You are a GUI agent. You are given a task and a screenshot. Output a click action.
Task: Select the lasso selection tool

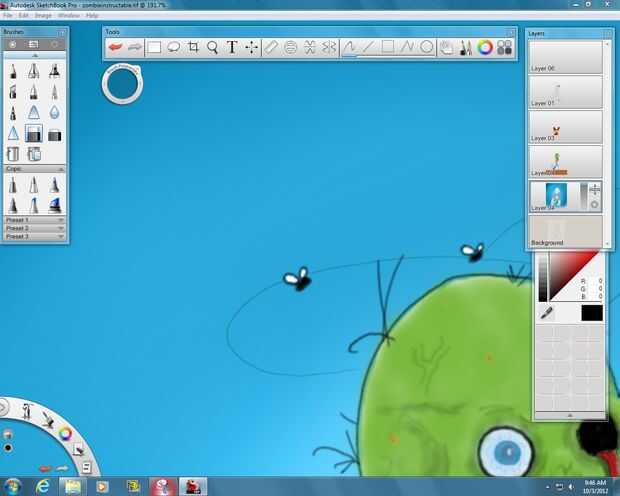click(174, 47)
